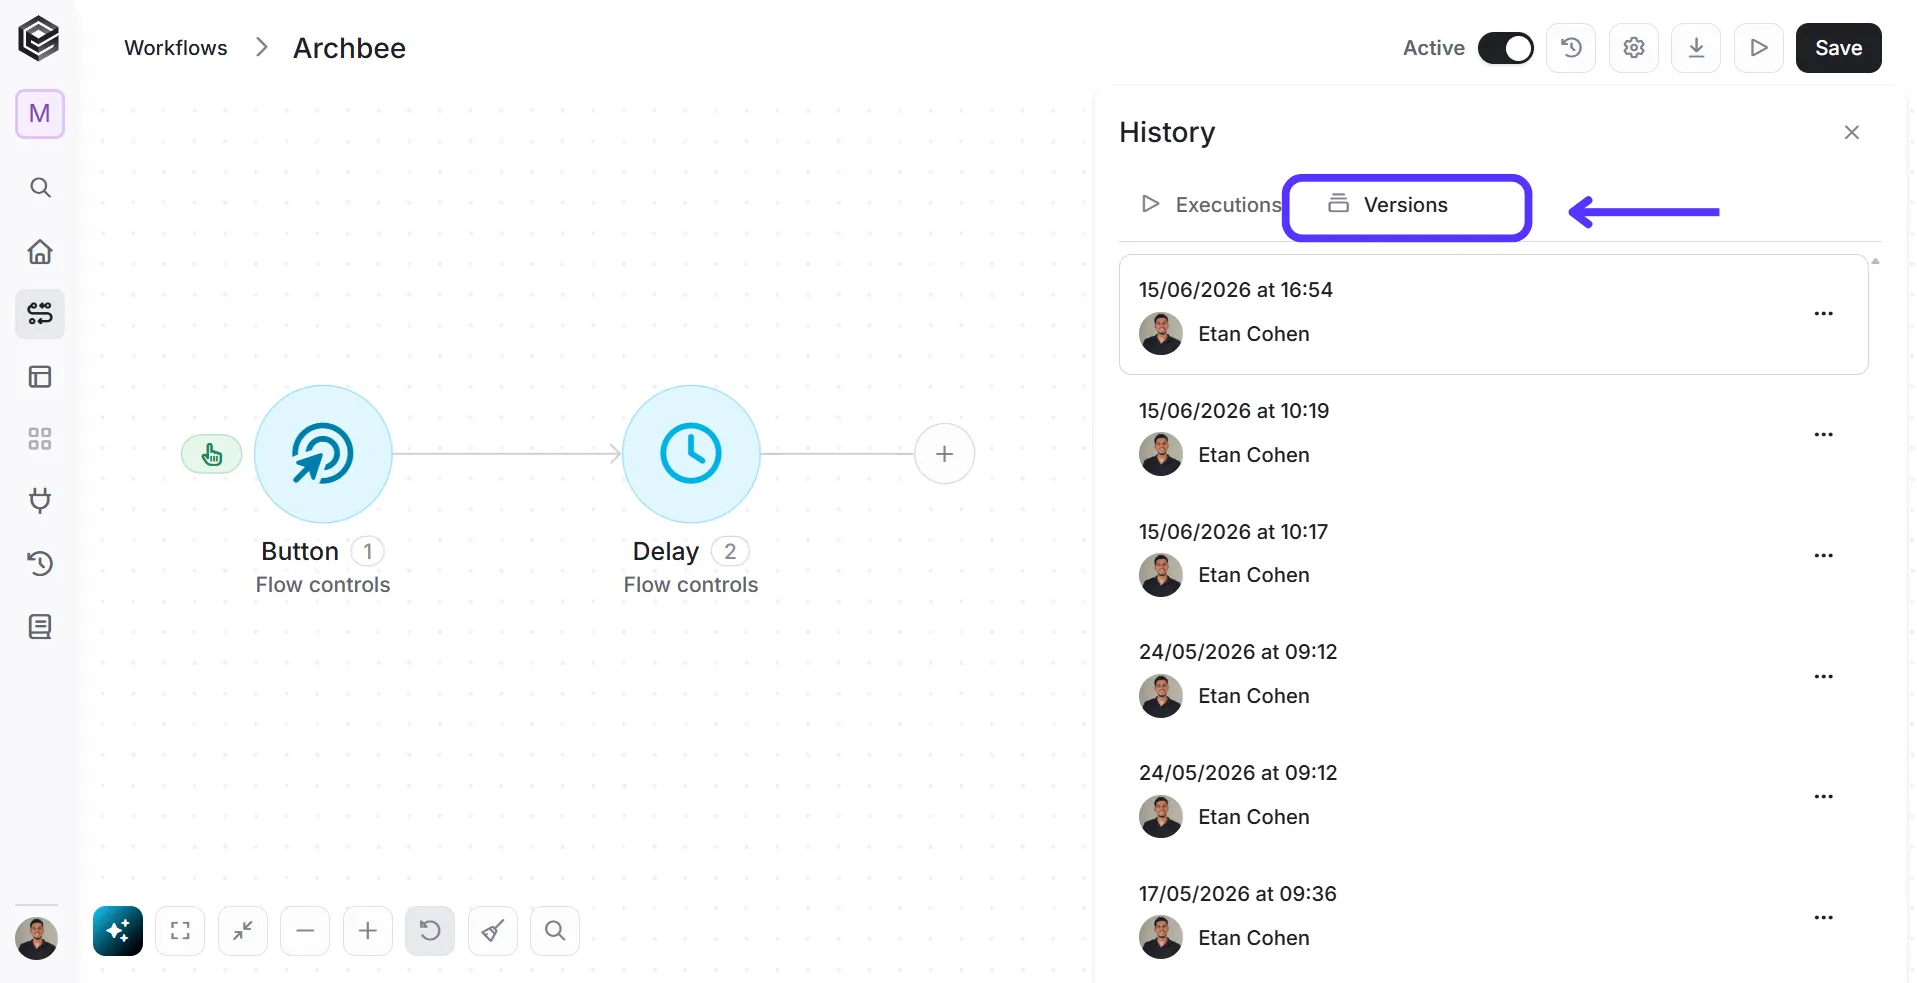Zoom out with the minus button
The image size is (1917, 983).
click(x=305, y=931)
